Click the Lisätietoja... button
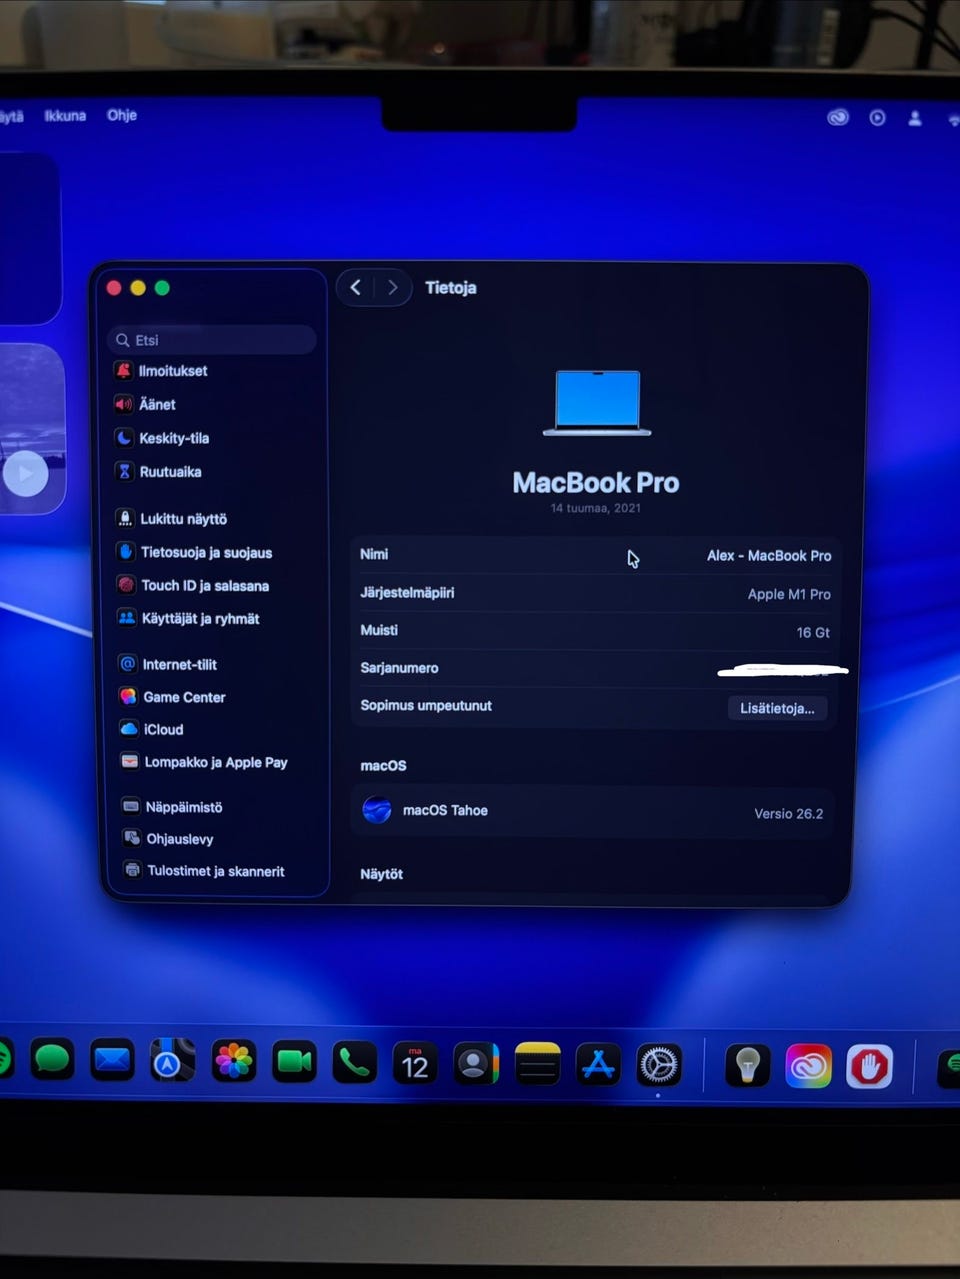The image size is (960, 1279). click(x=777, y=708)
